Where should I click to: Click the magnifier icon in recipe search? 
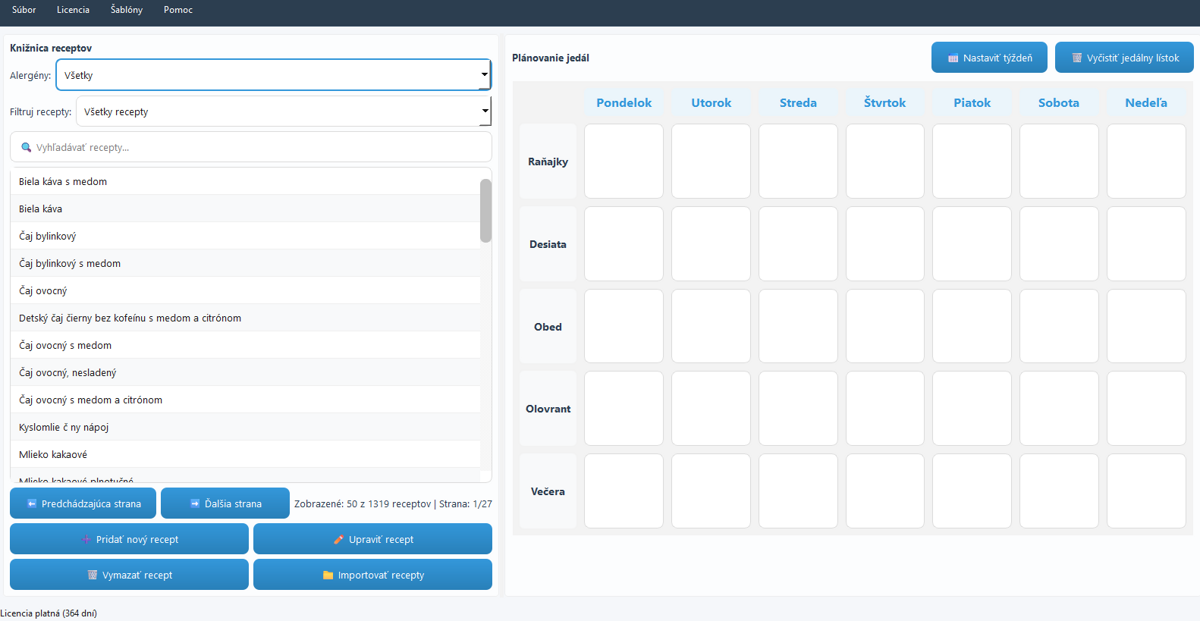[x=26, y=147]
